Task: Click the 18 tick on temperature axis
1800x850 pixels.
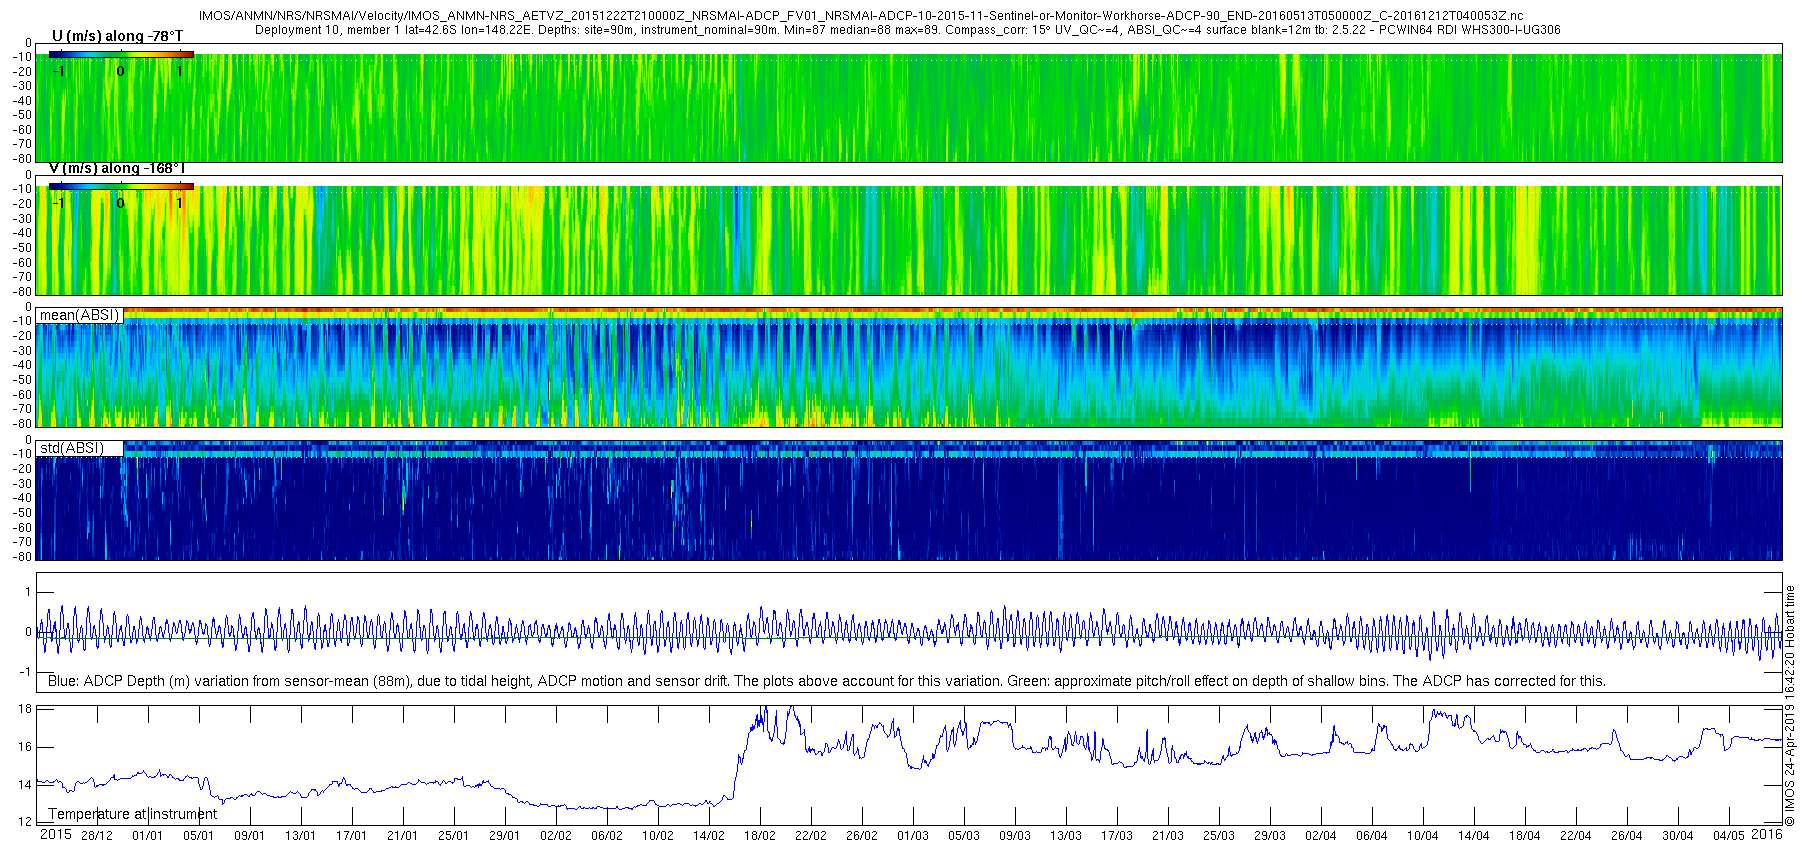Action: (26, 708)
